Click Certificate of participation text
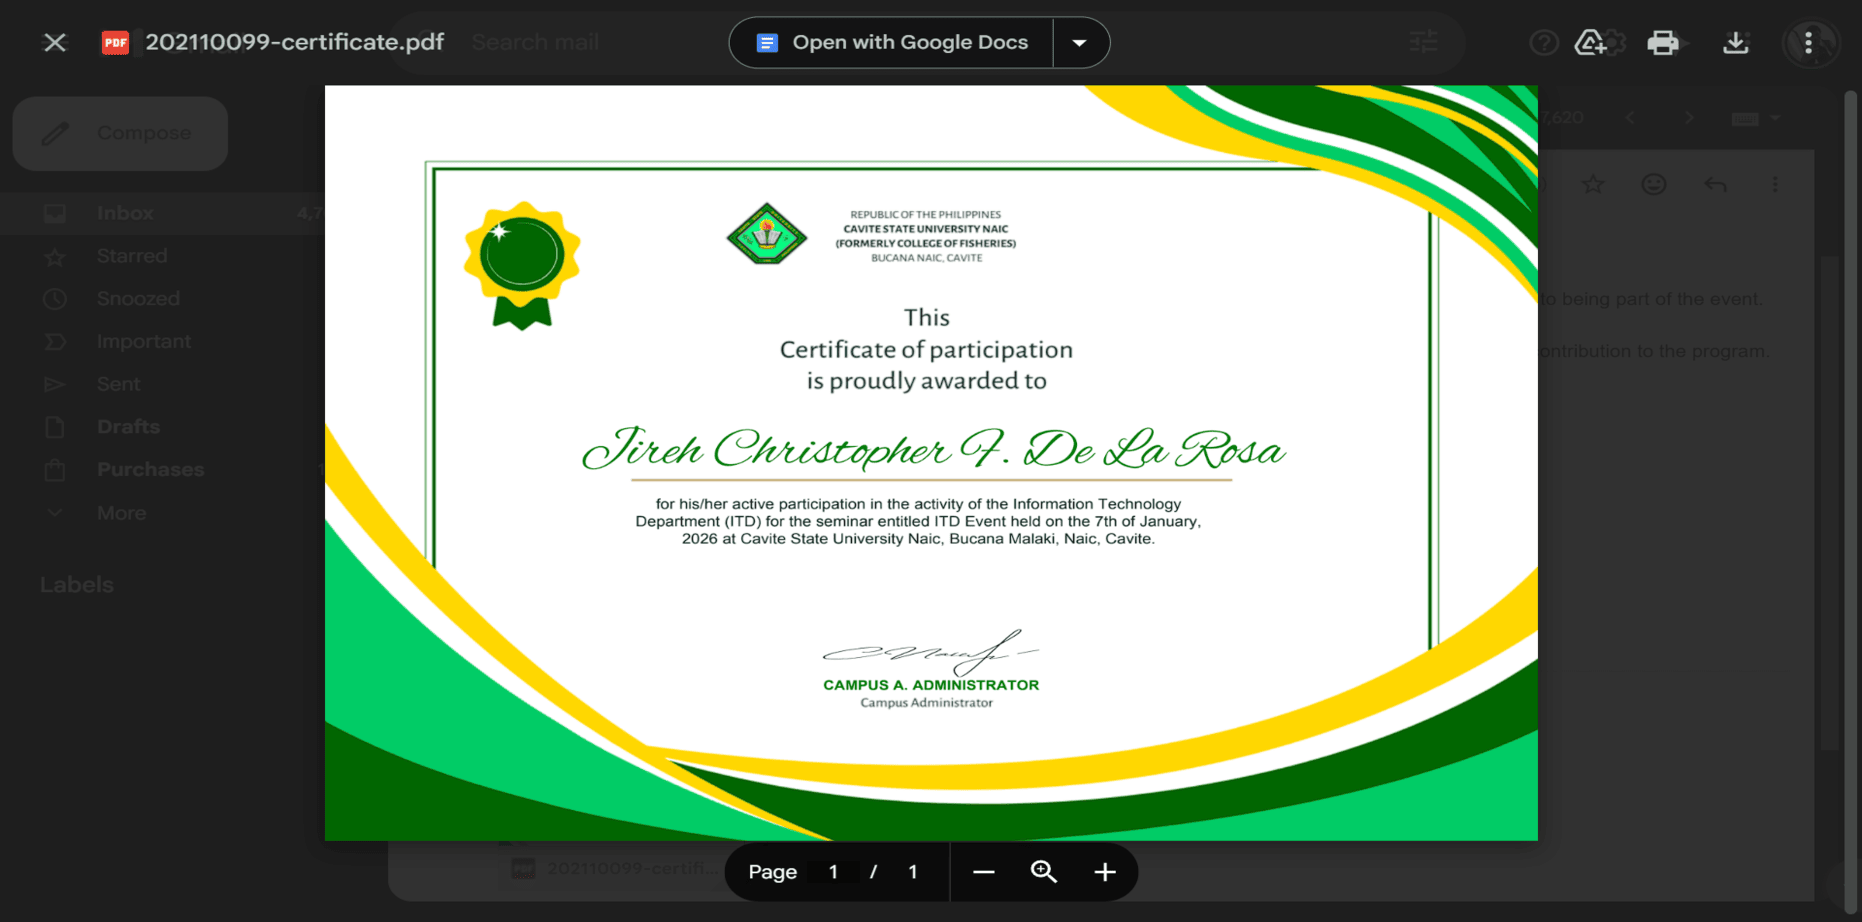This screenshot has height=922, width=1862. [926, 350]
